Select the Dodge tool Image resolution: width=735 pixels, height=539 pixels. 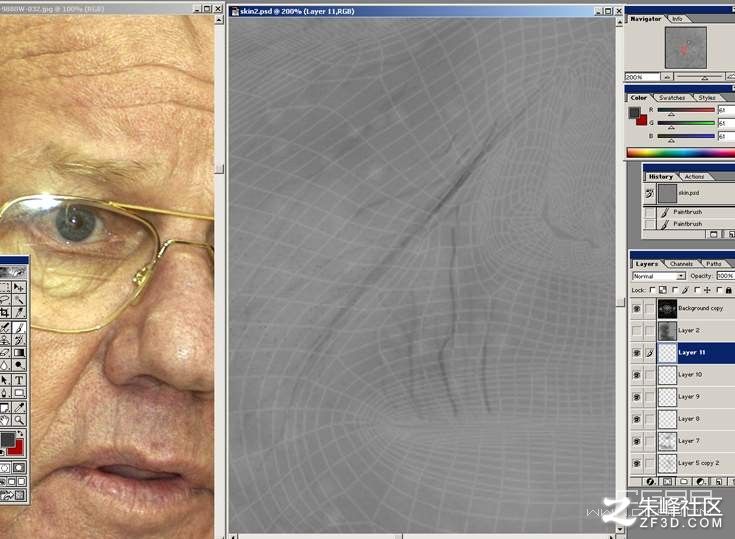(19, 365)
